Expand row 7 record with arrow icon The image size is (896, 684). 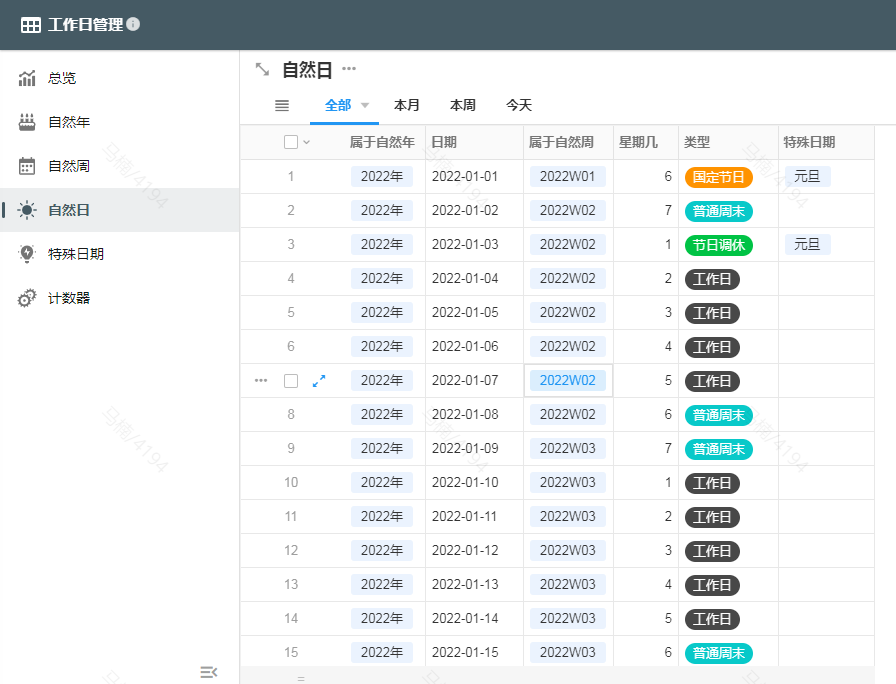click(x=319, y=381)
